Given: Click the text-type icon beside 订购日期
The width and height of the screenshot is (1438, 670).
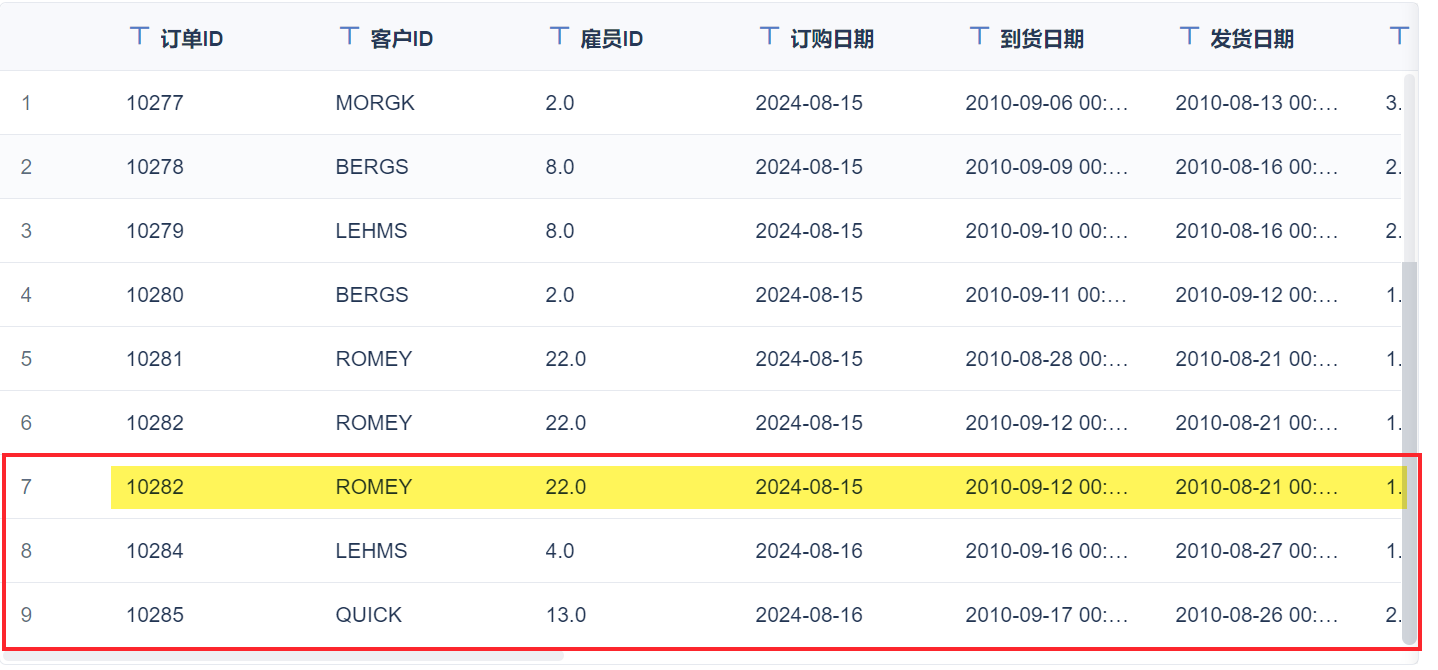Looking at the screenshot, I should coord(769,37).
